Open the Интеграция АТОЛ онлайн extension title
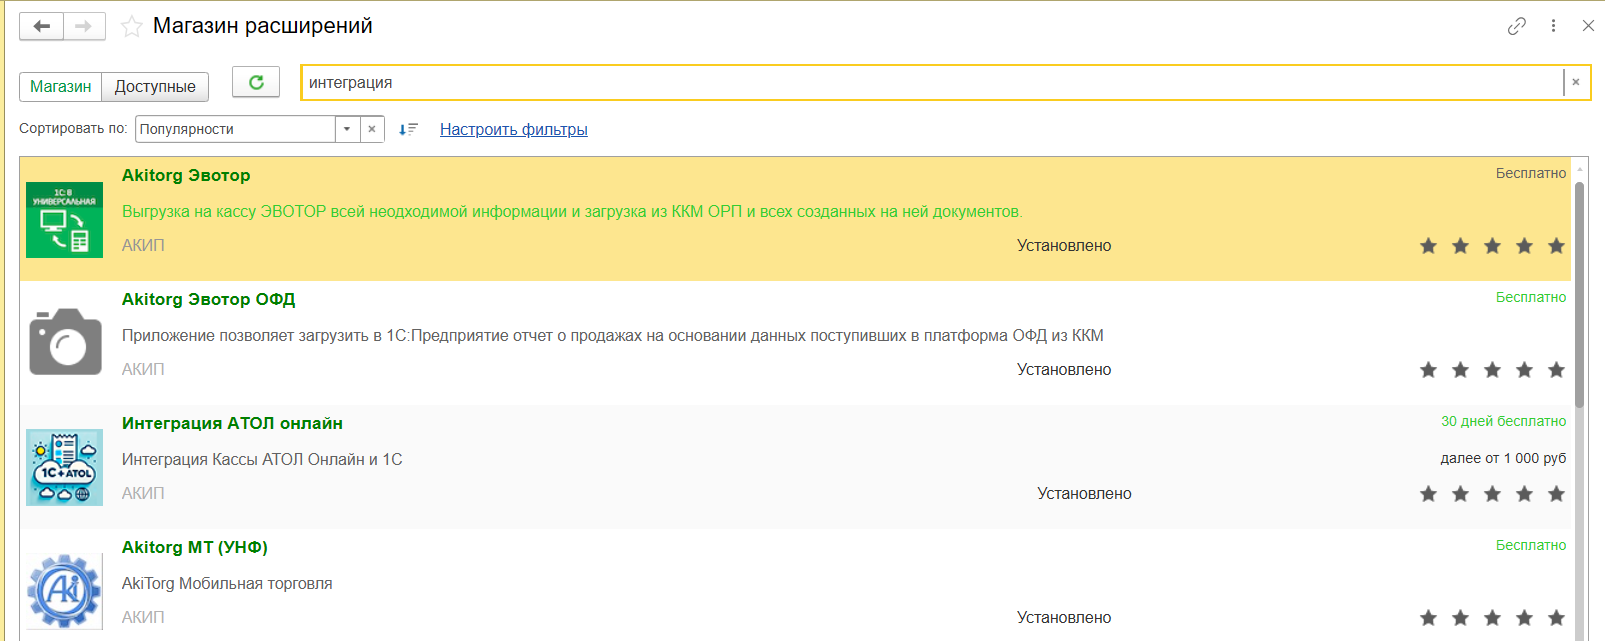The height and width of the screenshot is (641, 1605). tap(232, 423)
